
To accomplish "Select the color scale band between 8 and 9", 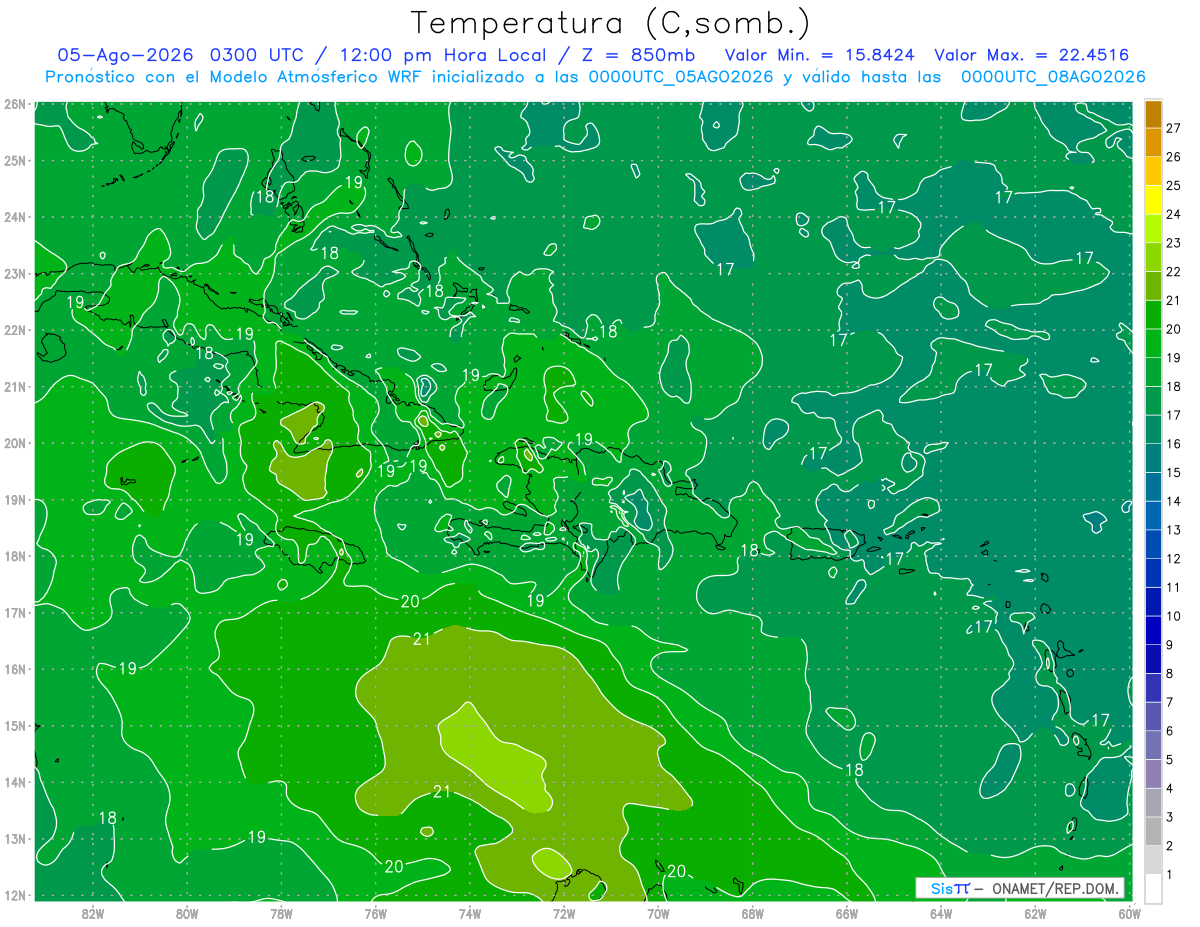I will (1153, 659).
